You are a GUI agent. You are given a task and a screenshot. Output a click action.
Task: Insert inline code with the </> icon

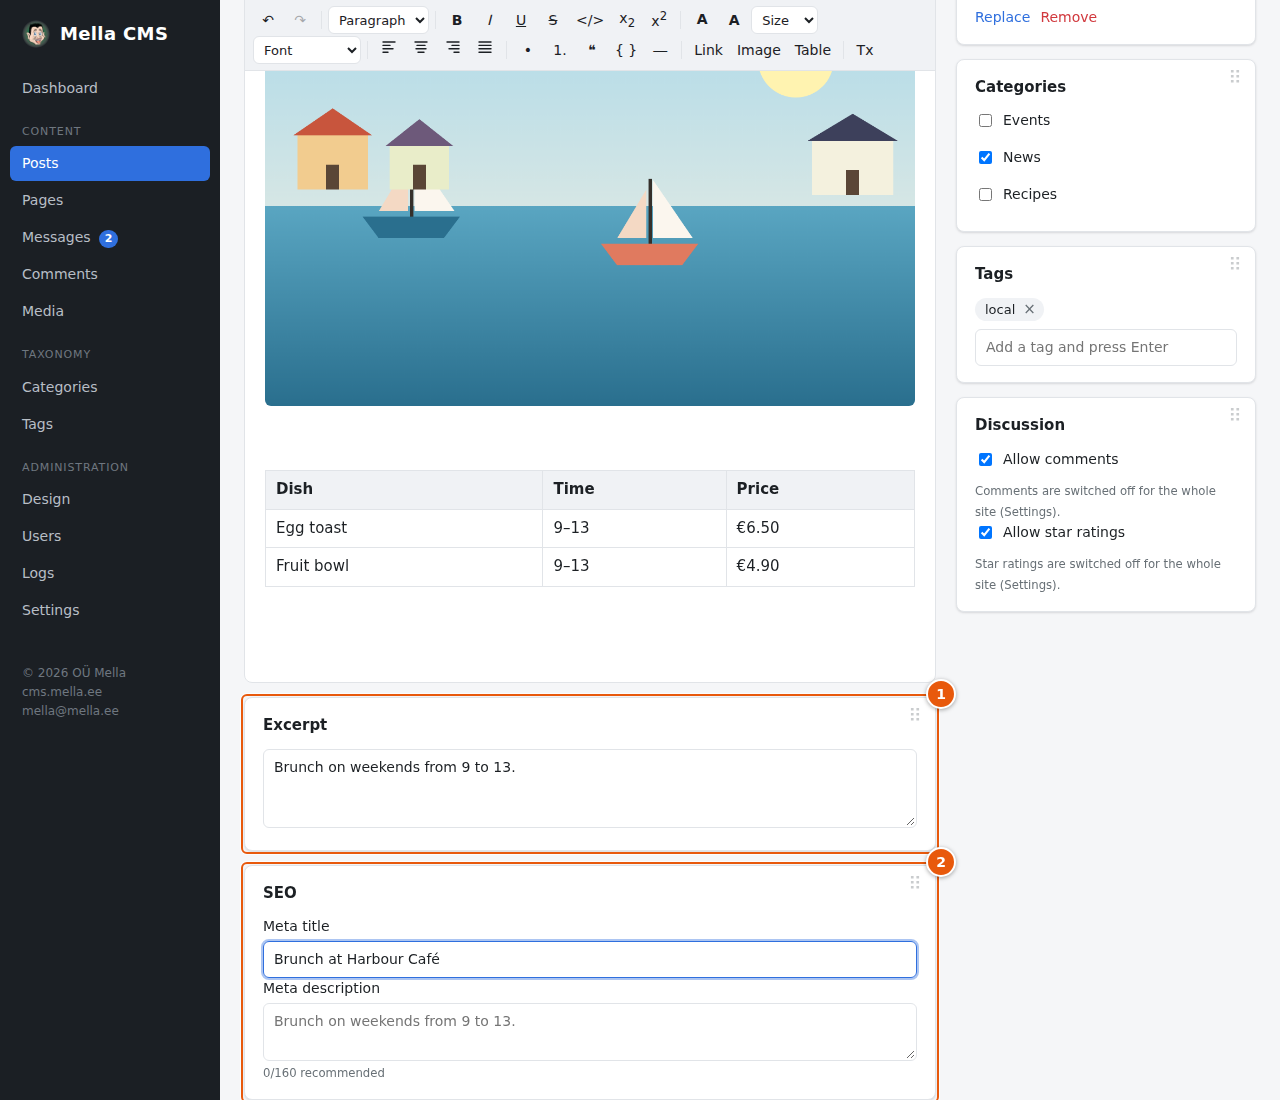(590, 20)
